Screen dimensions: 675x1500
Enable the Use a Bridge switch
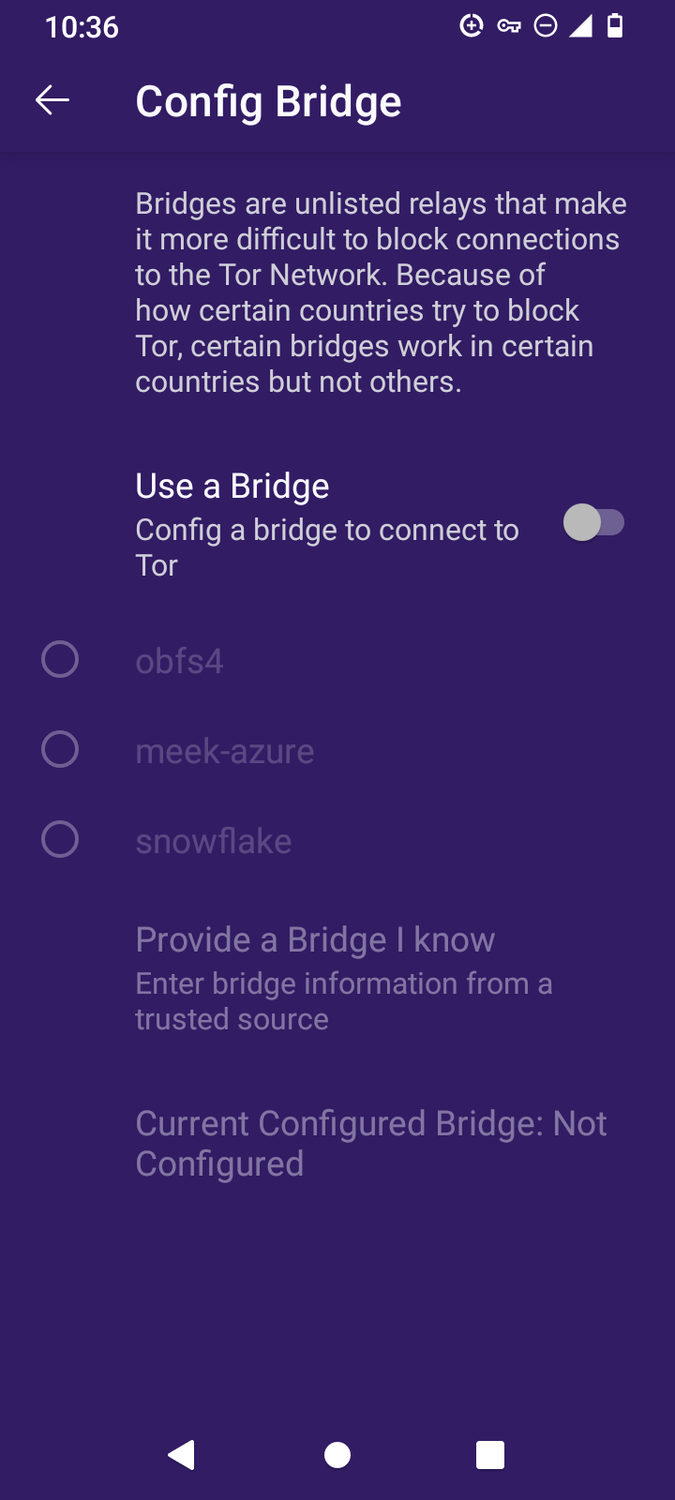pos(596,522)
